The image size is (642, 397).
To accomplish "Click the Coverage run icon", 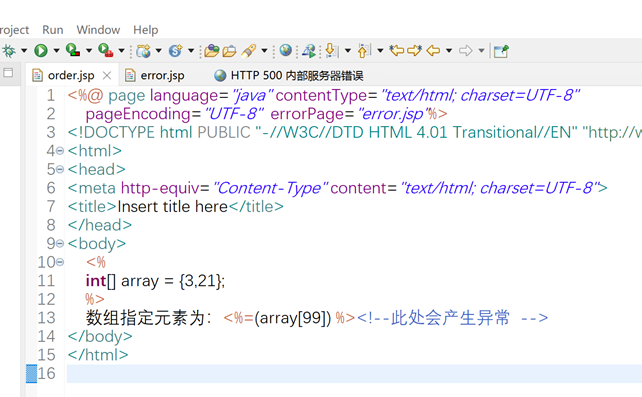I will [73, 50].
